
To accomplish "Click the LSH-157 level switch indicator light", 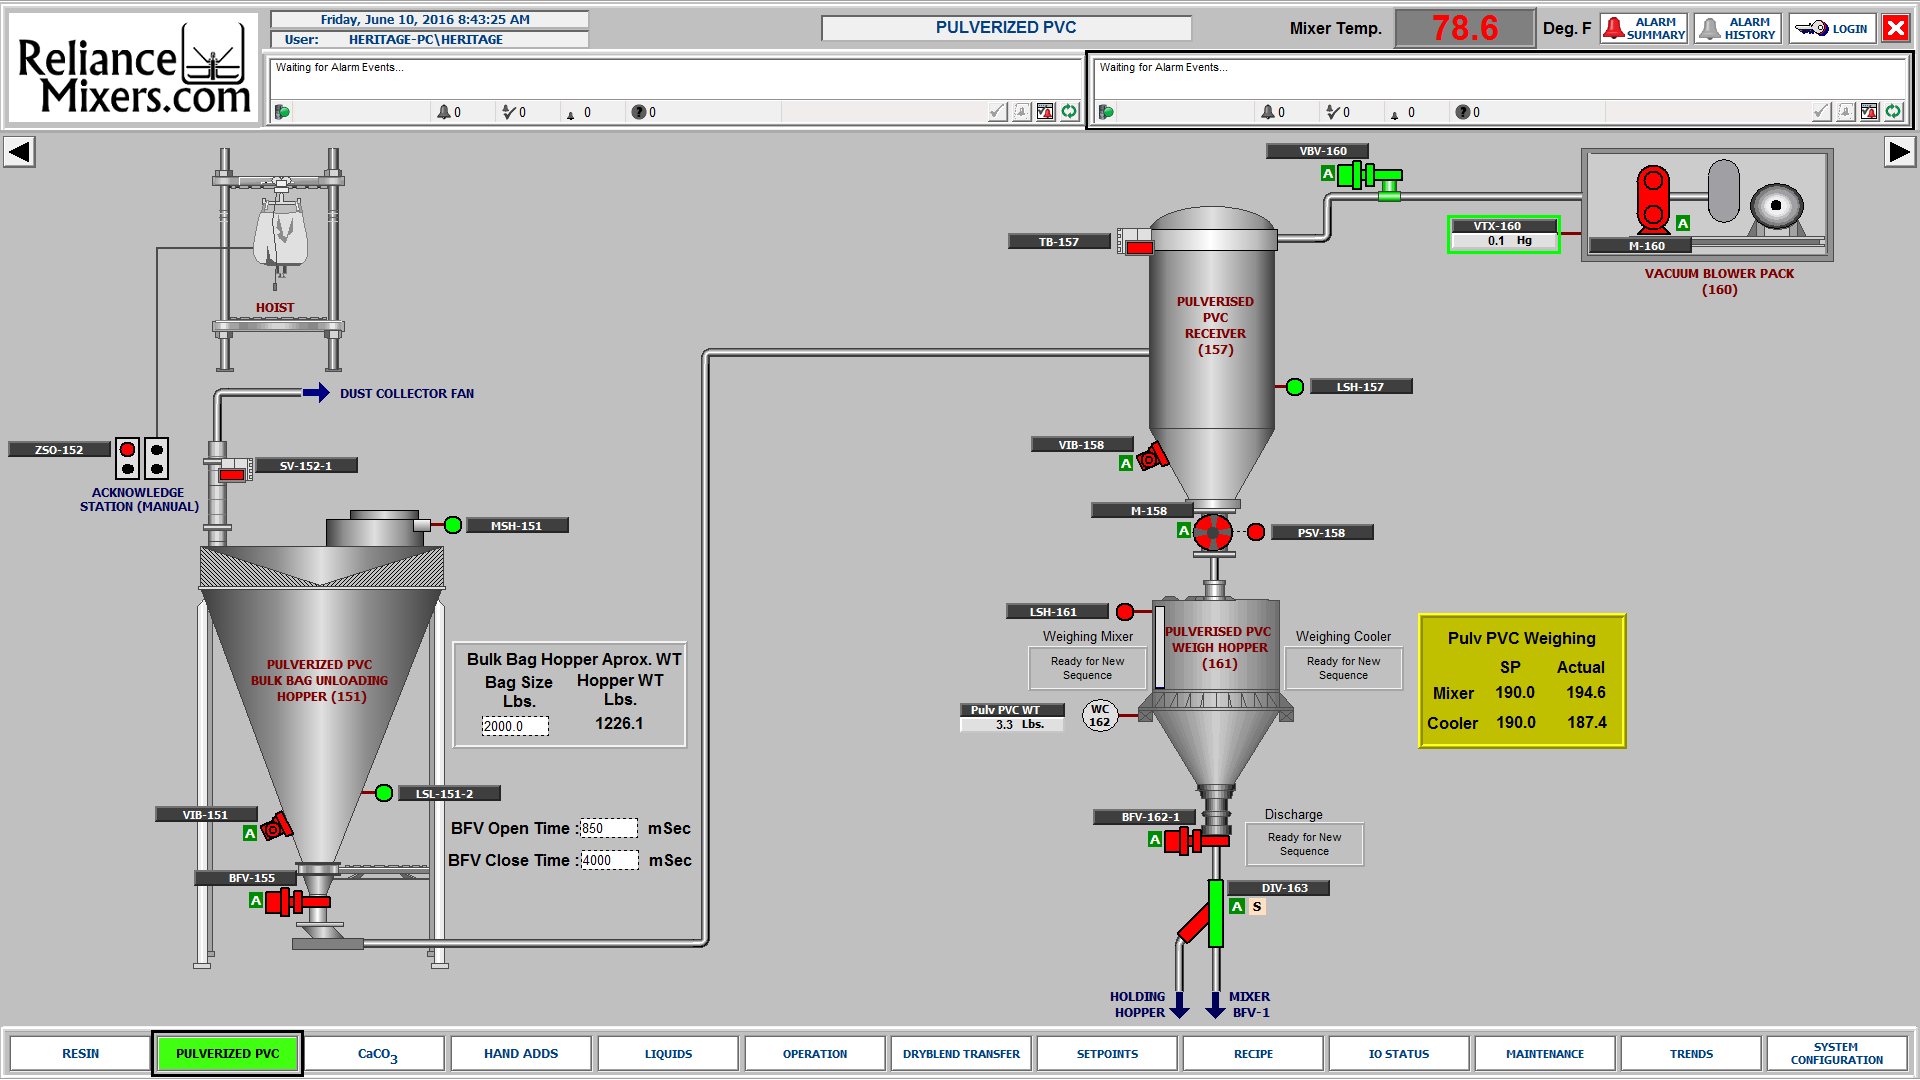I will 1295,387.
